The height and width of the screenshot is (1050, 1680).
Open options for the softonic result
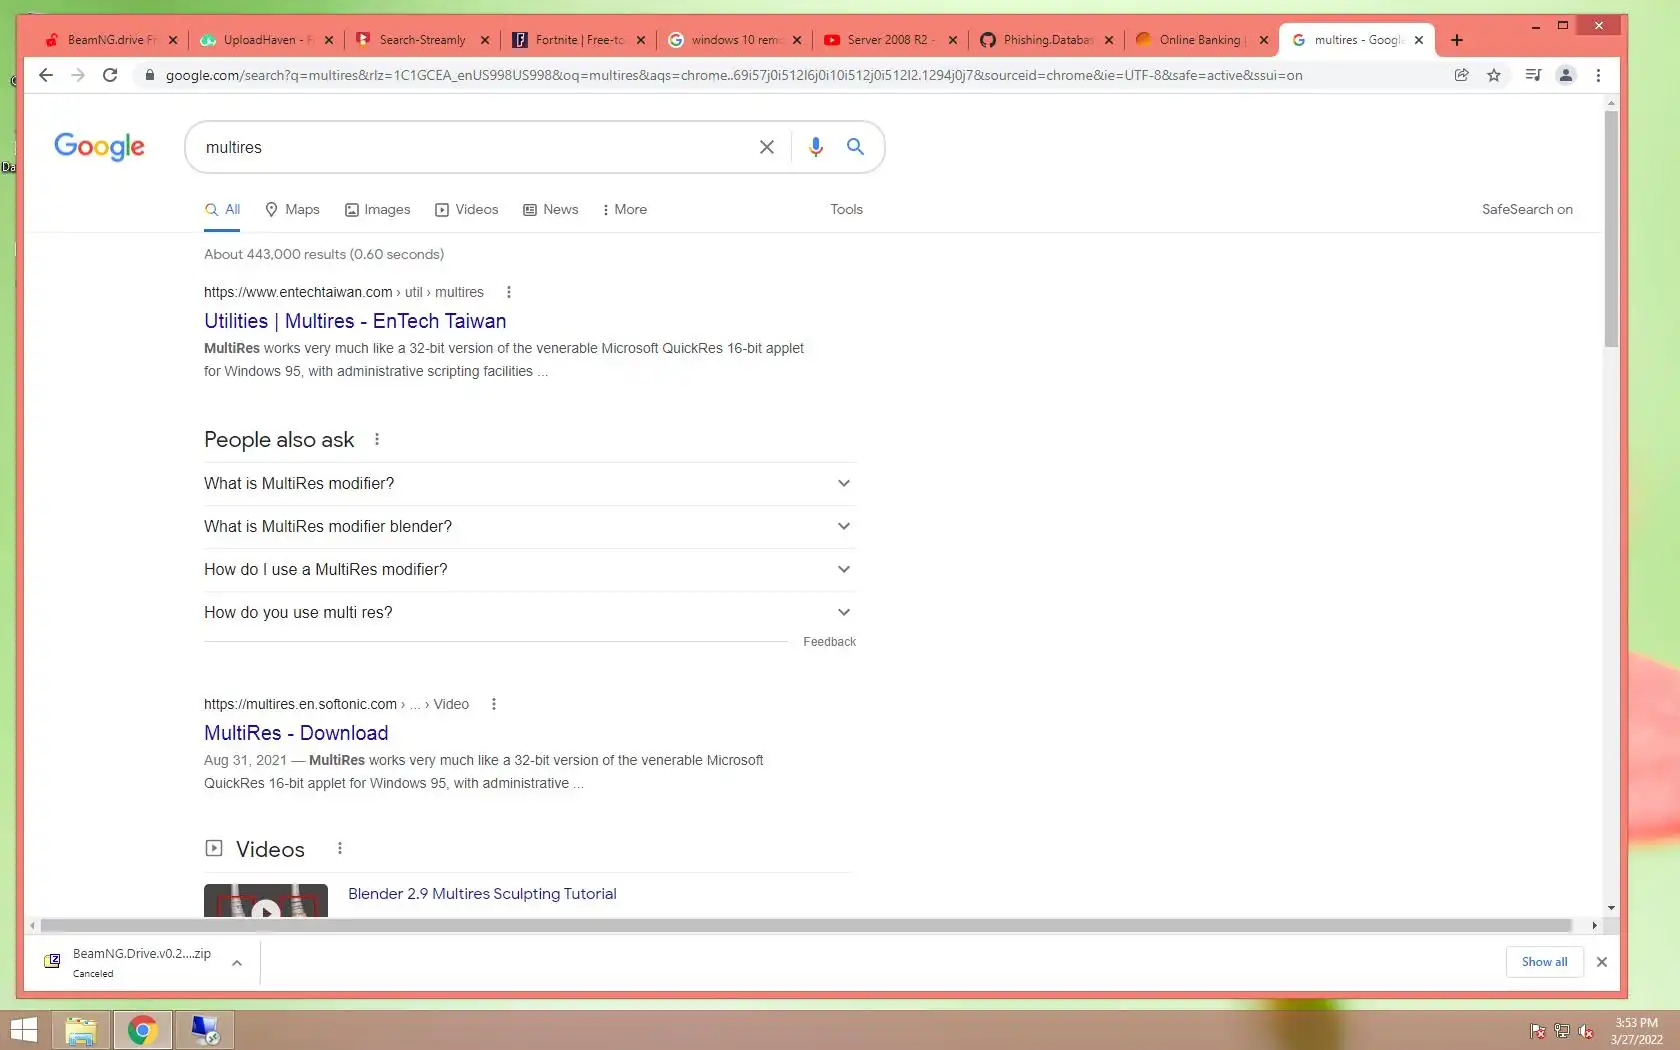494,704
